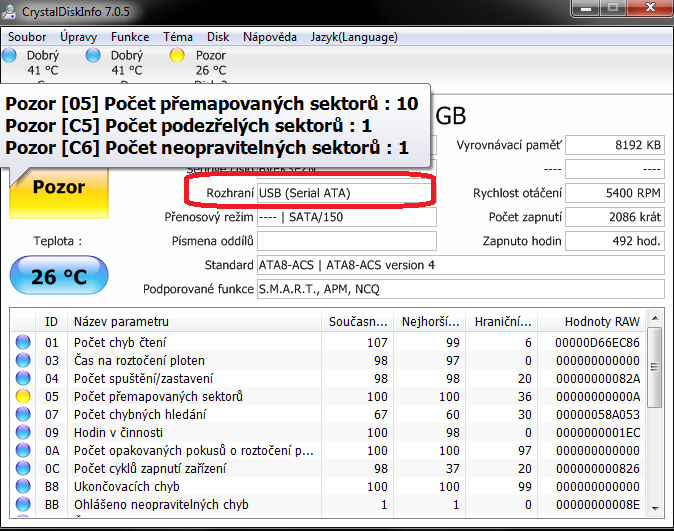Image resolution: width=674 pixels, height=531 pixels.
Task: Click the Hraniční... column header
Action: click(502, 322)
